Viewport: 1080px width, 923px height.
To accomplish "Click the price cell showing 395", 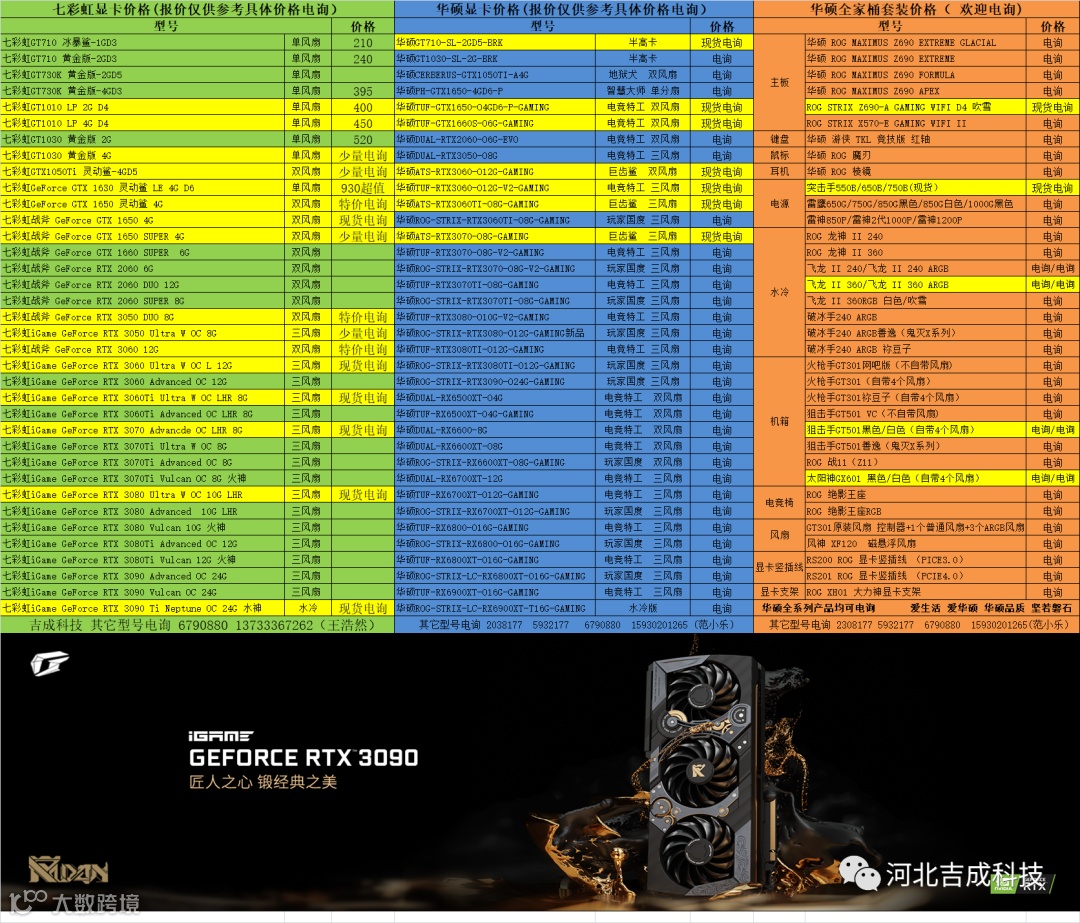I will (362, 91).
